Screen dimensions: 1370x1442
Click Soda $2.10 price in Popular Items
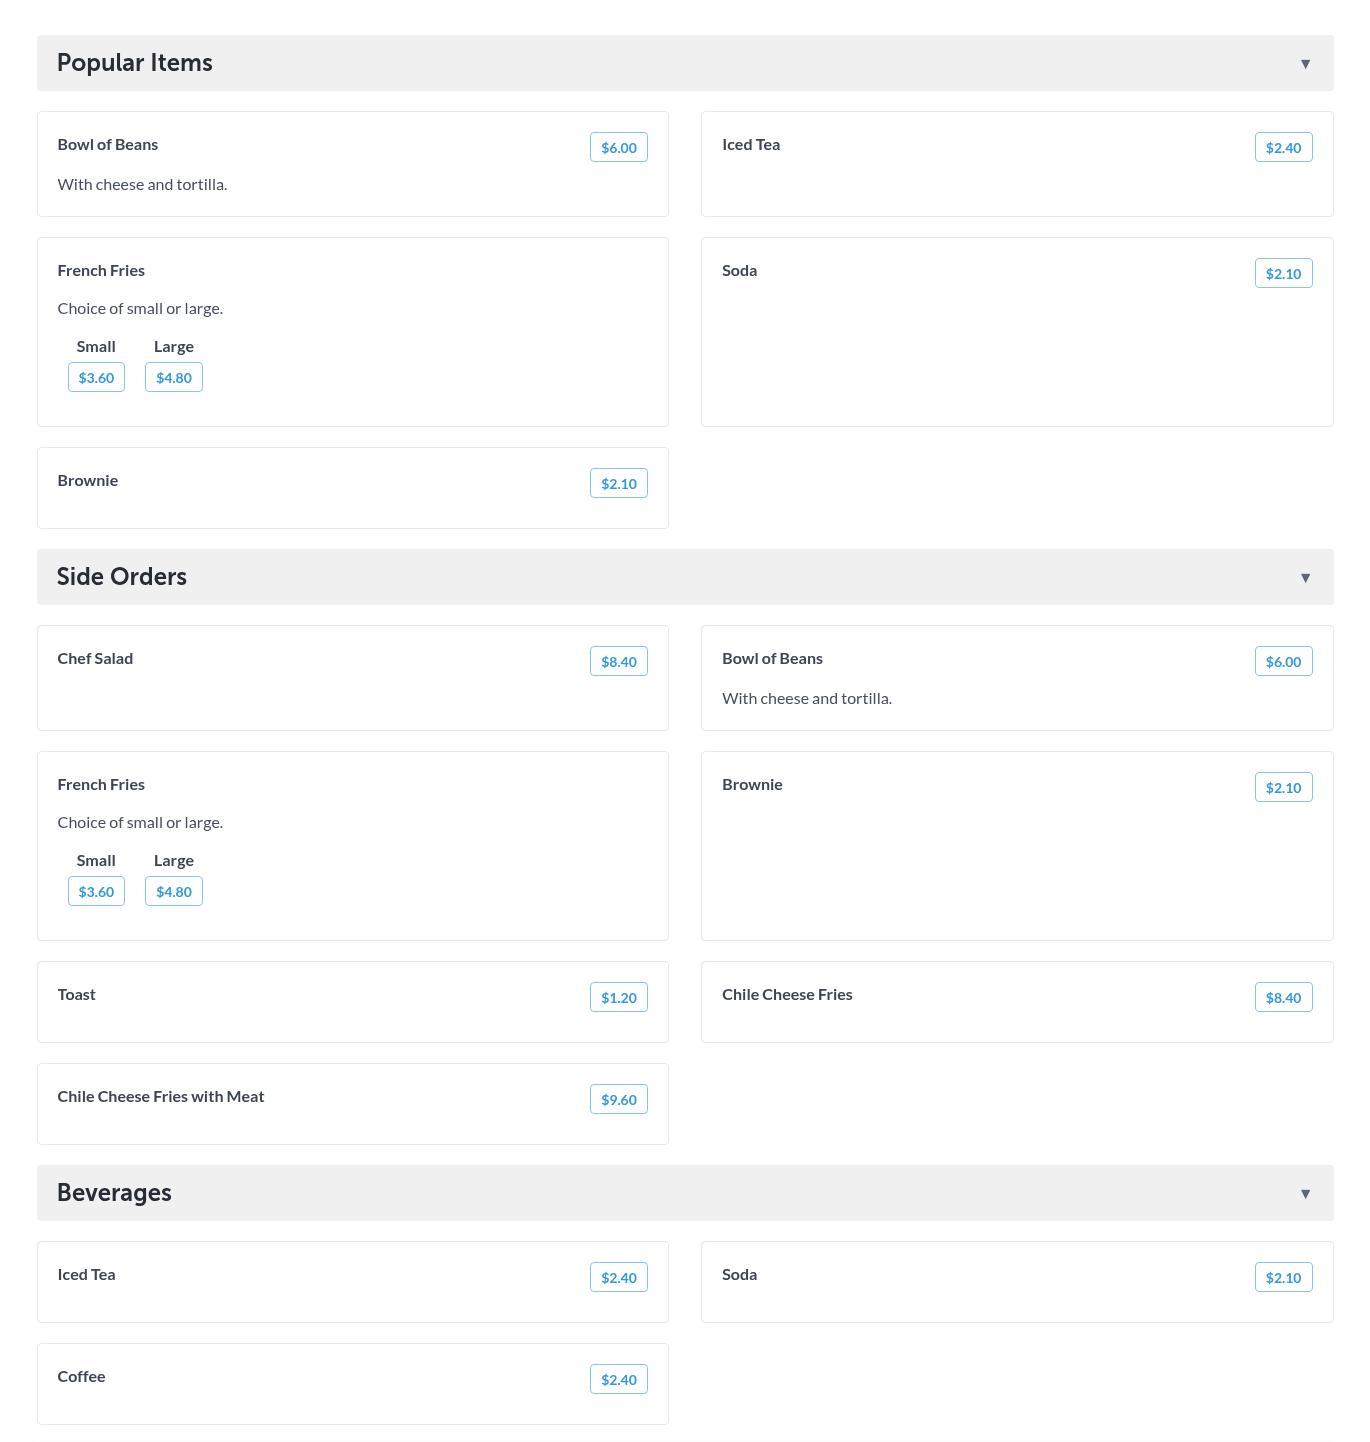click(x=1283, y=274)
